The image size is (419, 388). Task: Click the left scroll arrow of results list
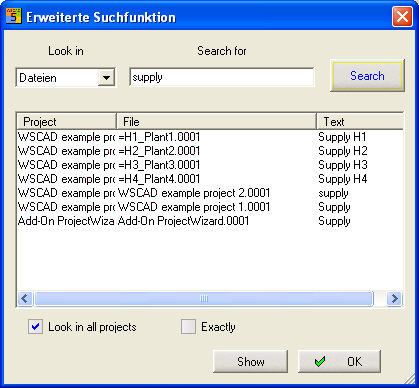point(25,298)
